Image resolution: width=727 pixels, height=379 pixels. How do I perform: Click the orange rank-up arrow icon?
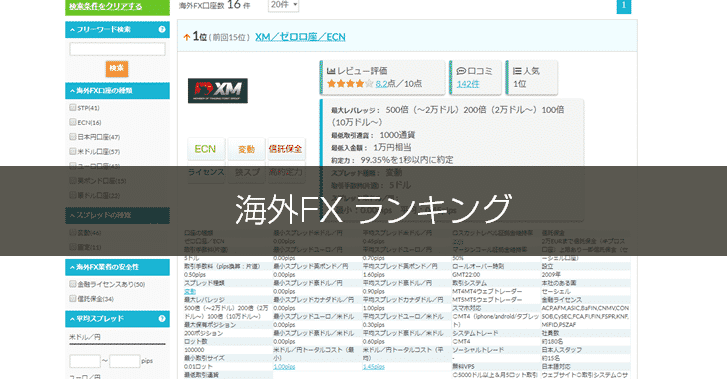click(x=187, y=37)
